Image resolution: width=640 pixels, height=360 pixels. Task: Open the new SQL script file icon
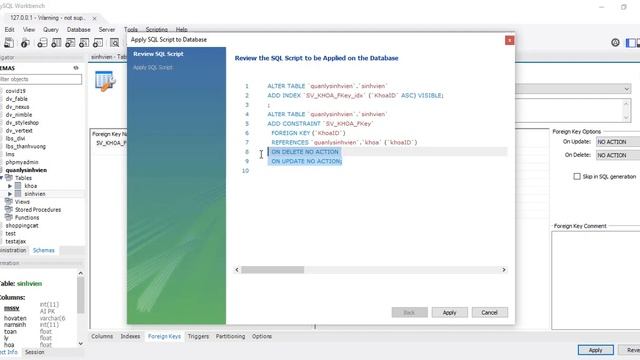click(9, 42)
